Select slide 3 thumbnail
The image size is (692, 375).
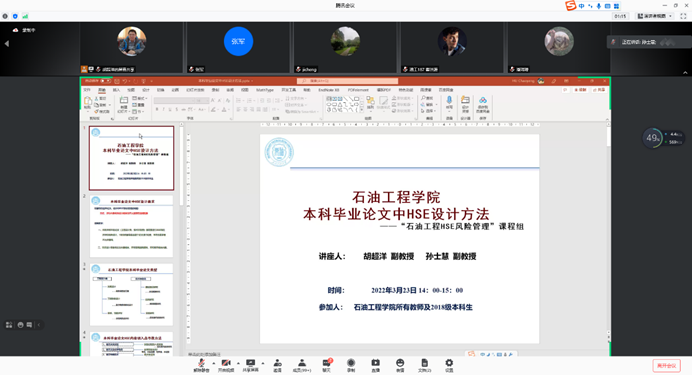pyautogui.click(x=132, y=295)
